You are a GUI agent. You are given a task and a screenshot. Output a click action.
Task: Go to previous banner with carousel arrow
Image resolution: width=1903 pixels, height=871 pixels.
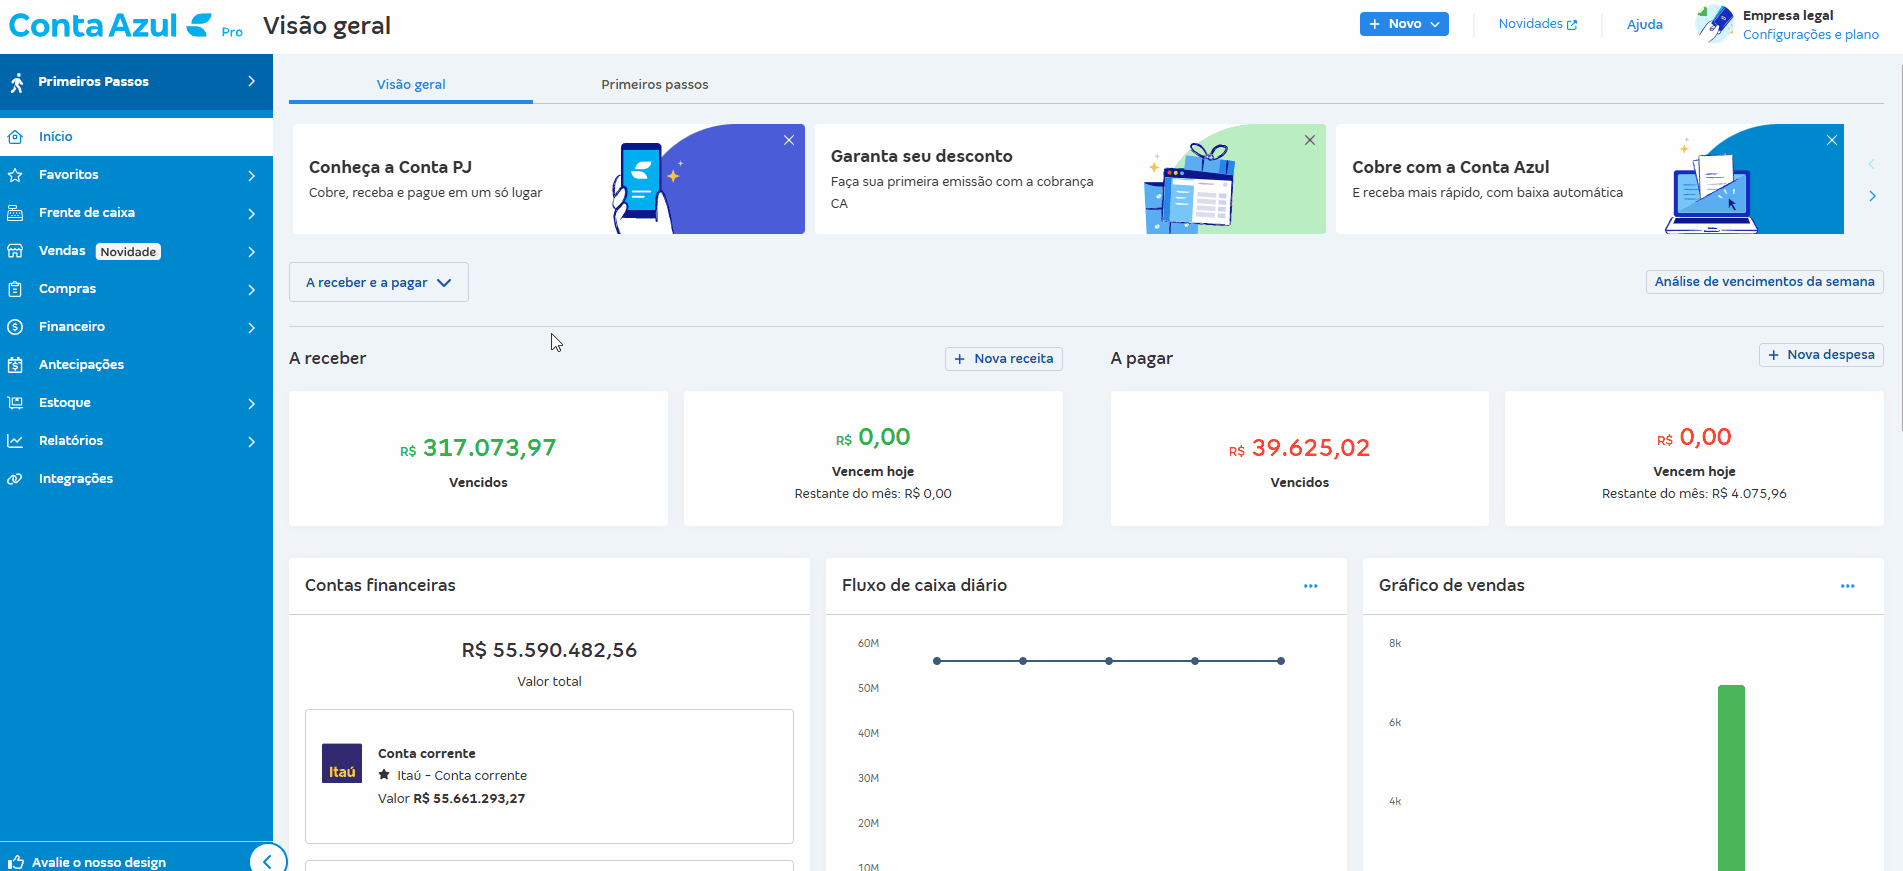pos(1872,163)
